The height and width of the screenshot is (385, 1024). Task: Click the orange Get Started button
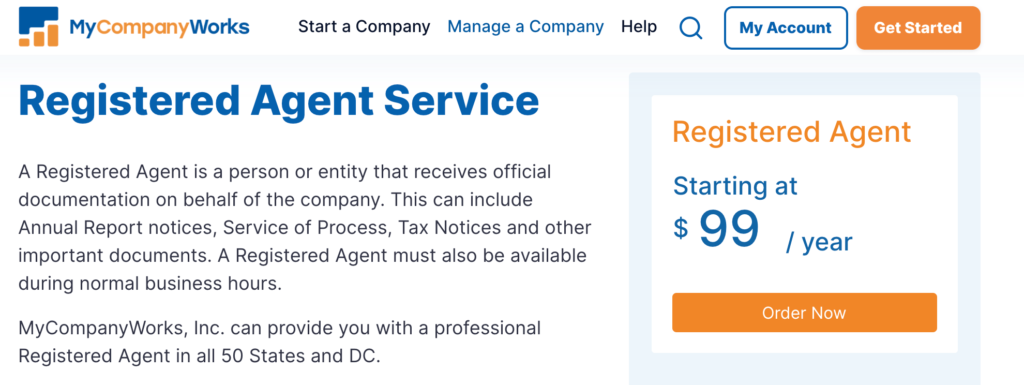coord(918,28)
